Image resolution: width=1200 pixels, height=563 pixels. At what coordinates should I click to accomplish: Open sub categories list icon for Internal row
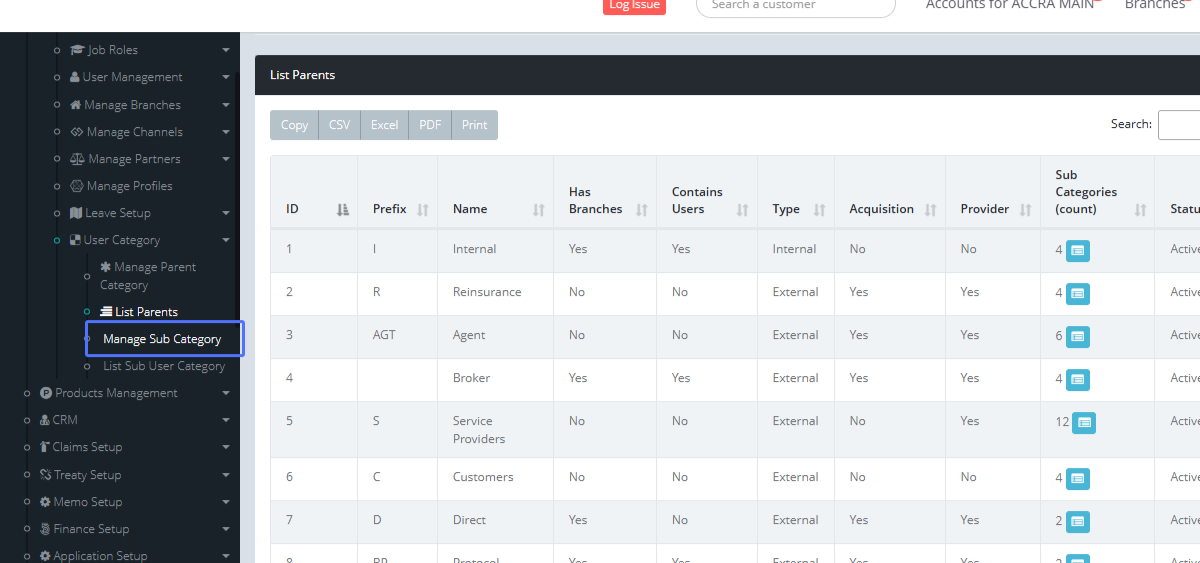click(1077, 251)
